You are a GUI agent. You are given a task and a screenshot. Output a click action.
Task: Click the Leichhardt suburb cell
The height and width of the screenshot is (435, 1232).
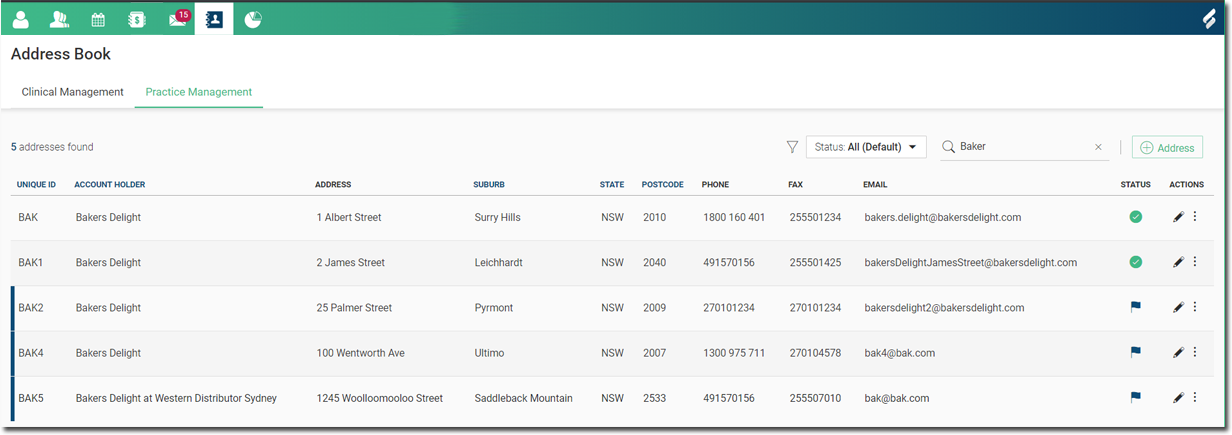499,262
